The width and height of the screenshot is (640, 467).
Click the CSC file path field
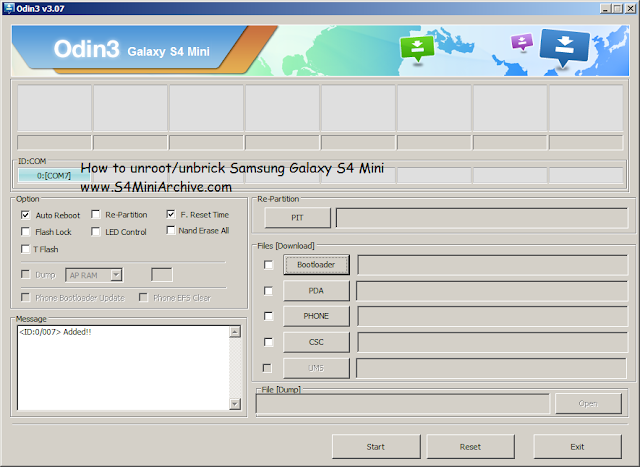pos(492,342)
